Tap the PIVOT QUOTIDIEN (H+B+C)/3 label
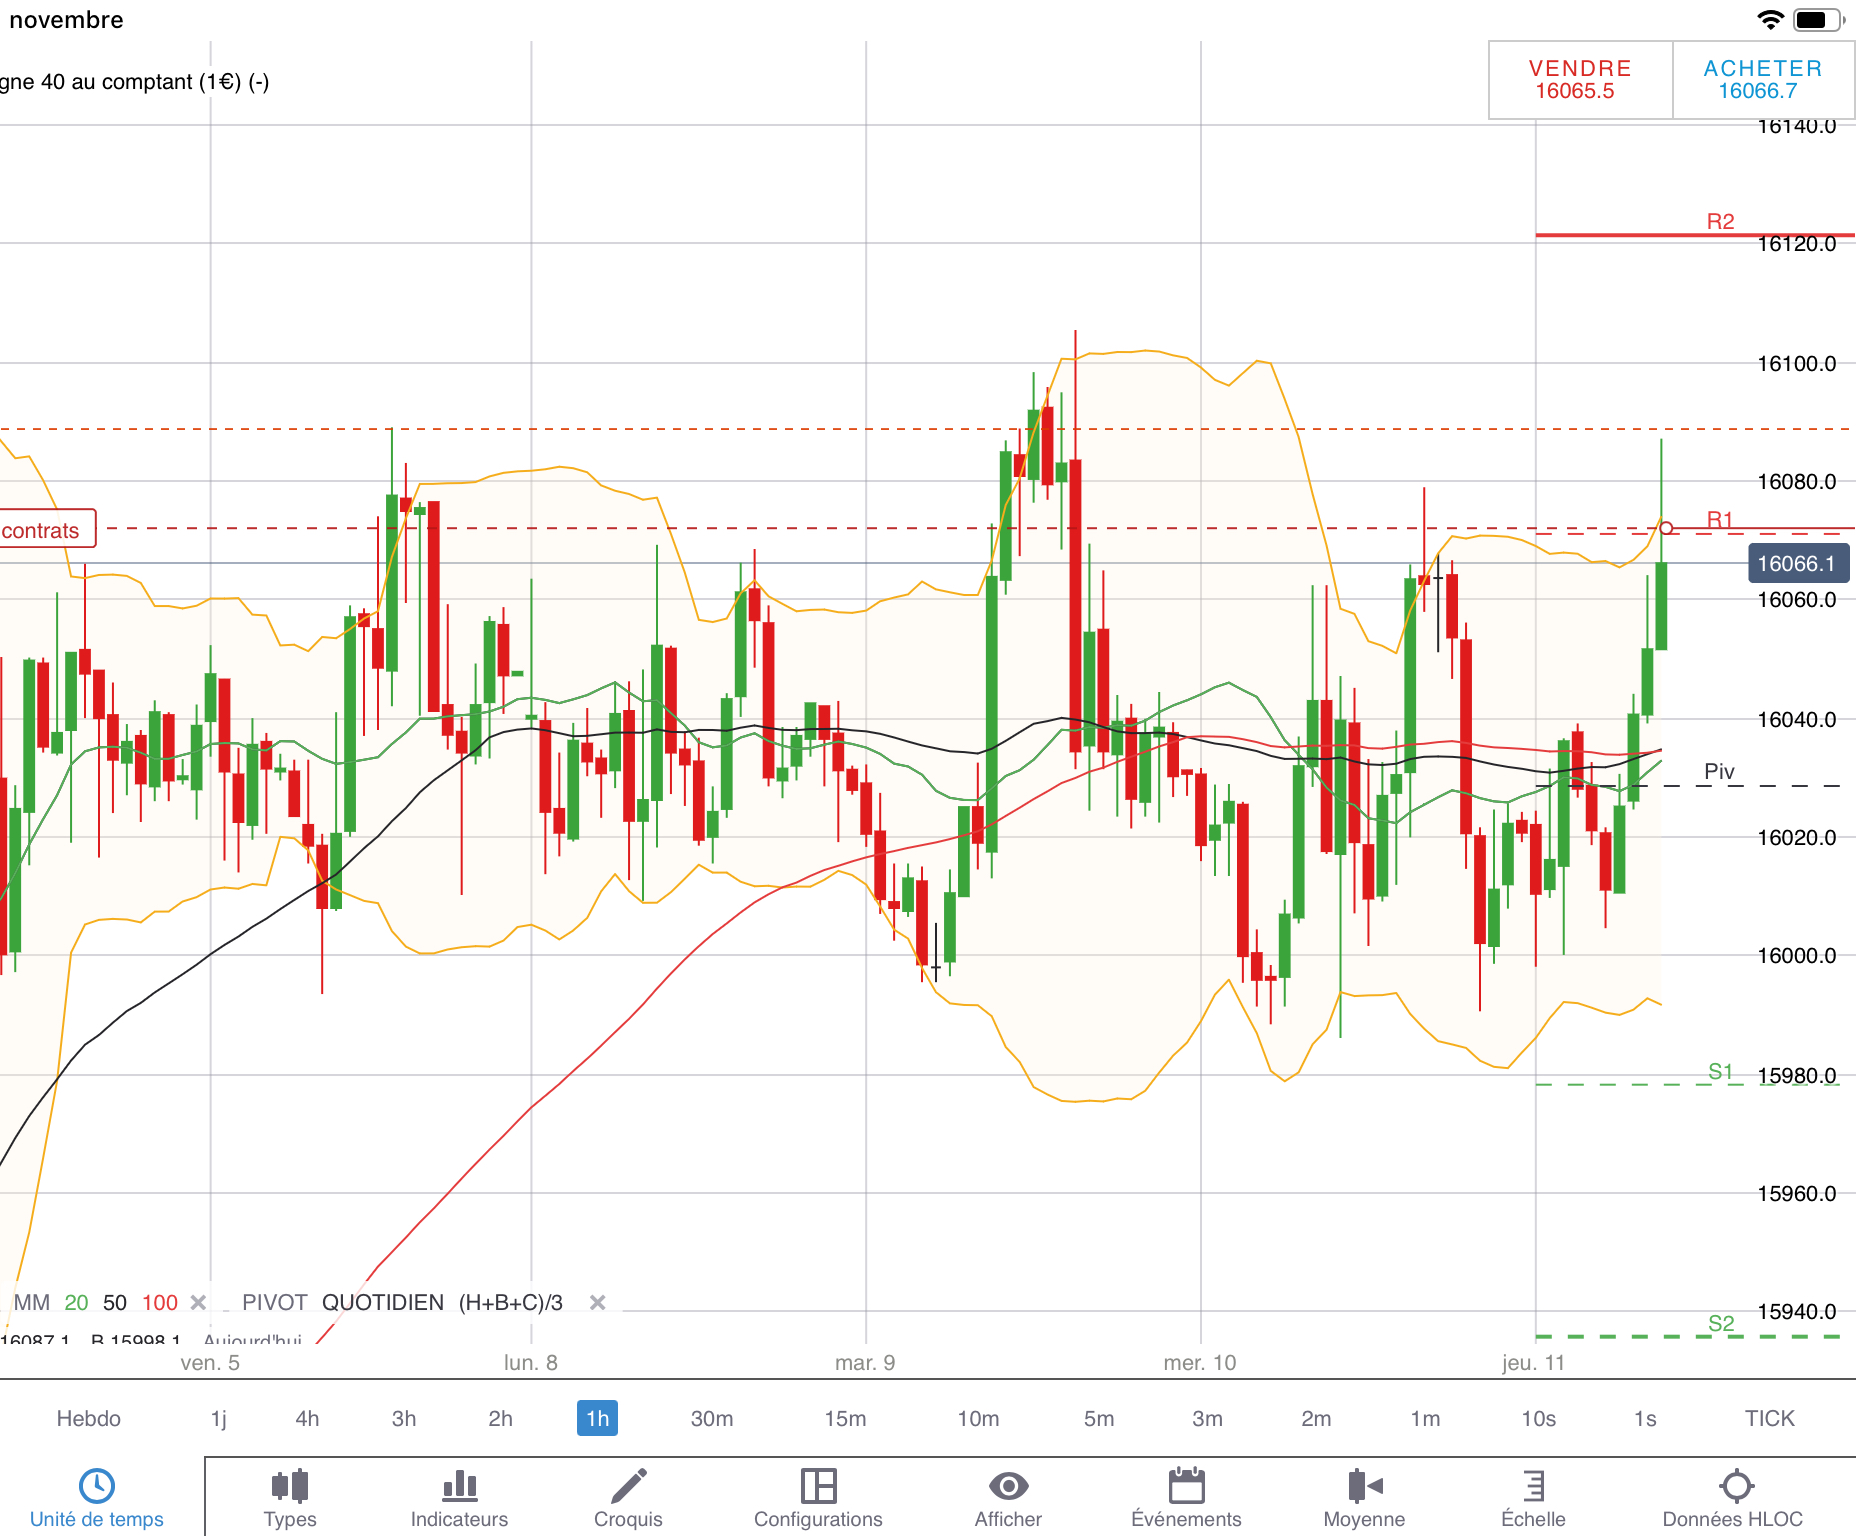 (402, 1302)
